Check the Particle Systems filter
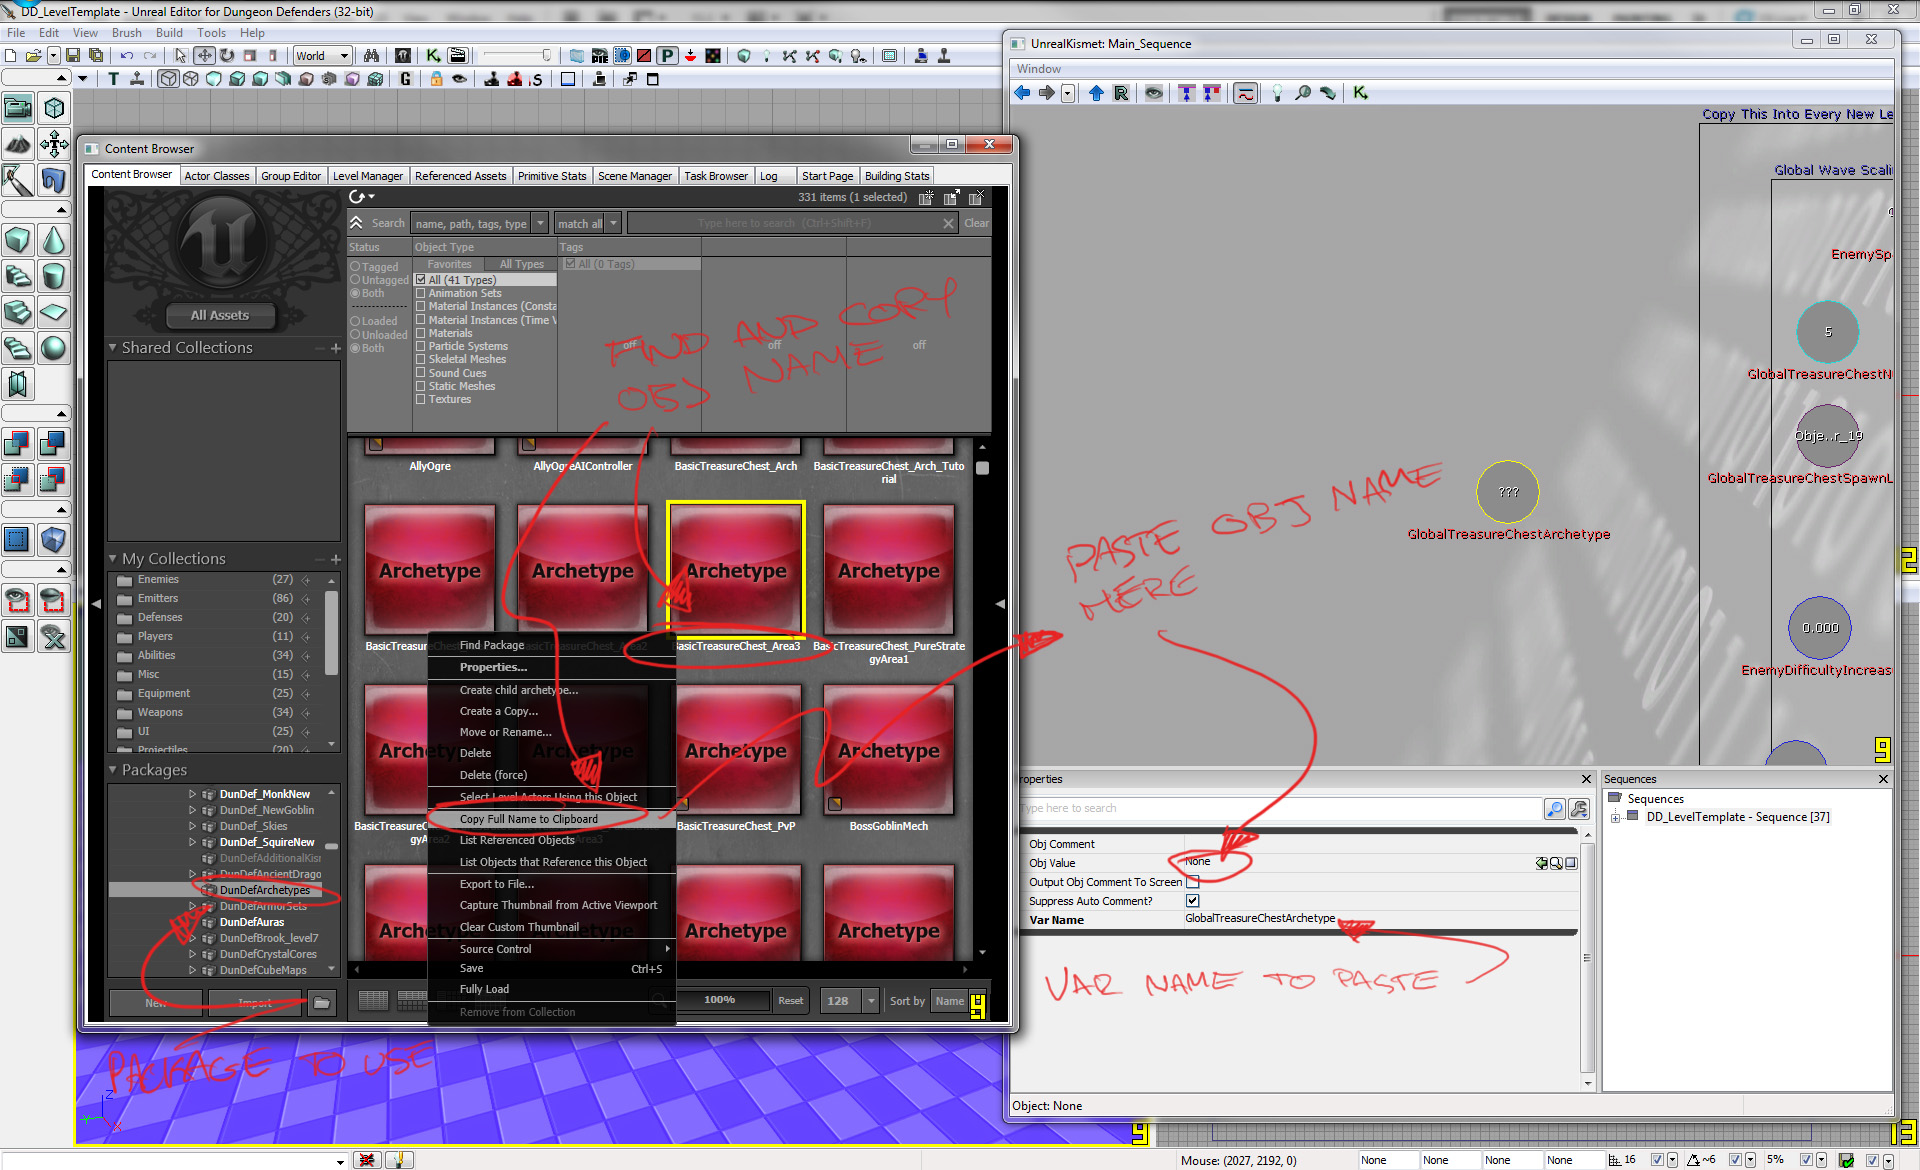 click(x=421, y=346)
